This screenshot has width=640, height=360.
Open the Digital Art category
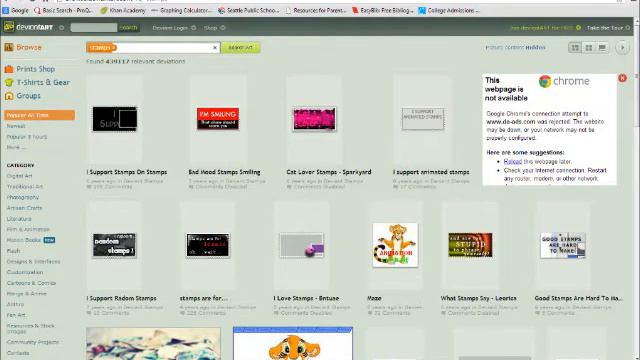[19, 176]
